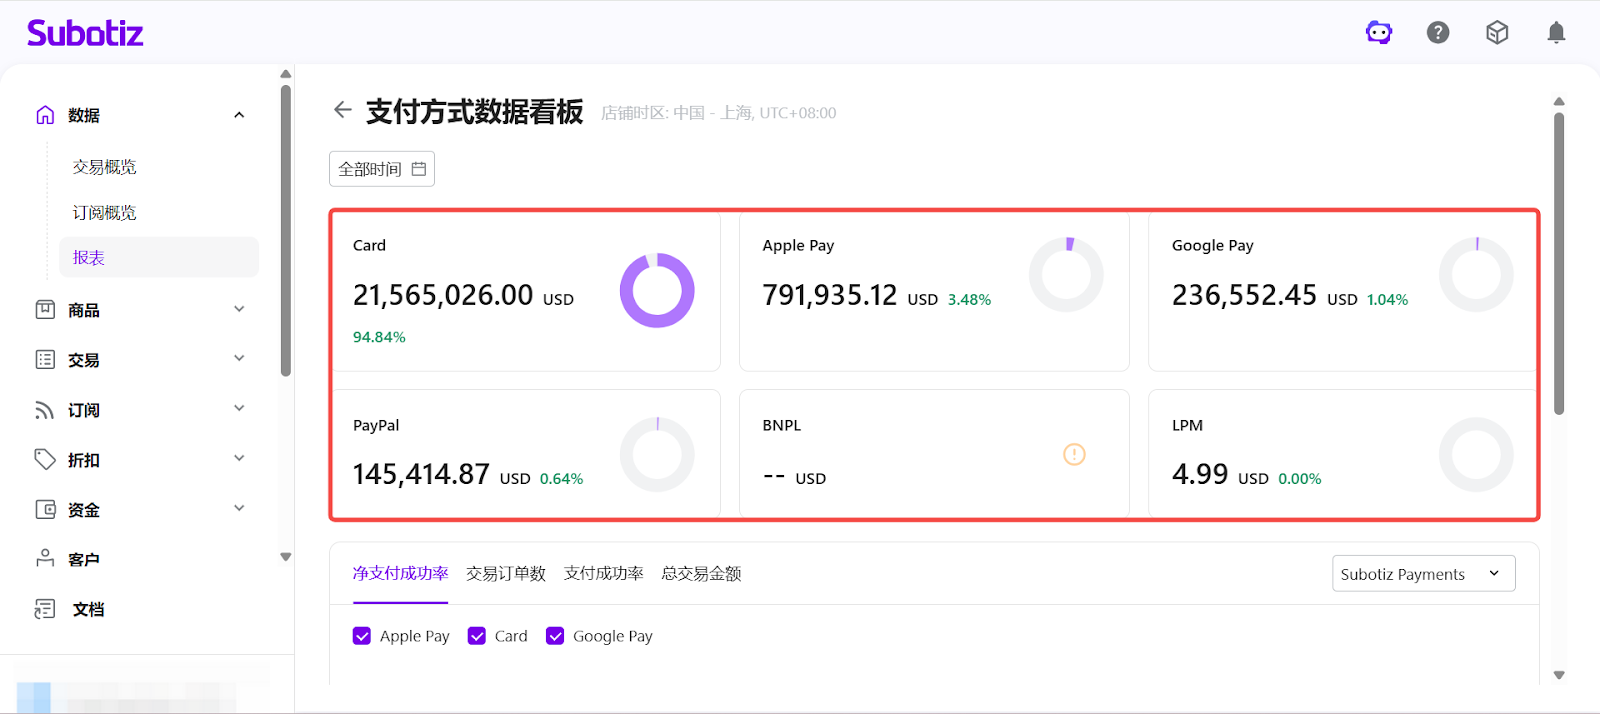
Task: Open the 文档 documents sidebar item
Action: (x=88, y=609)
